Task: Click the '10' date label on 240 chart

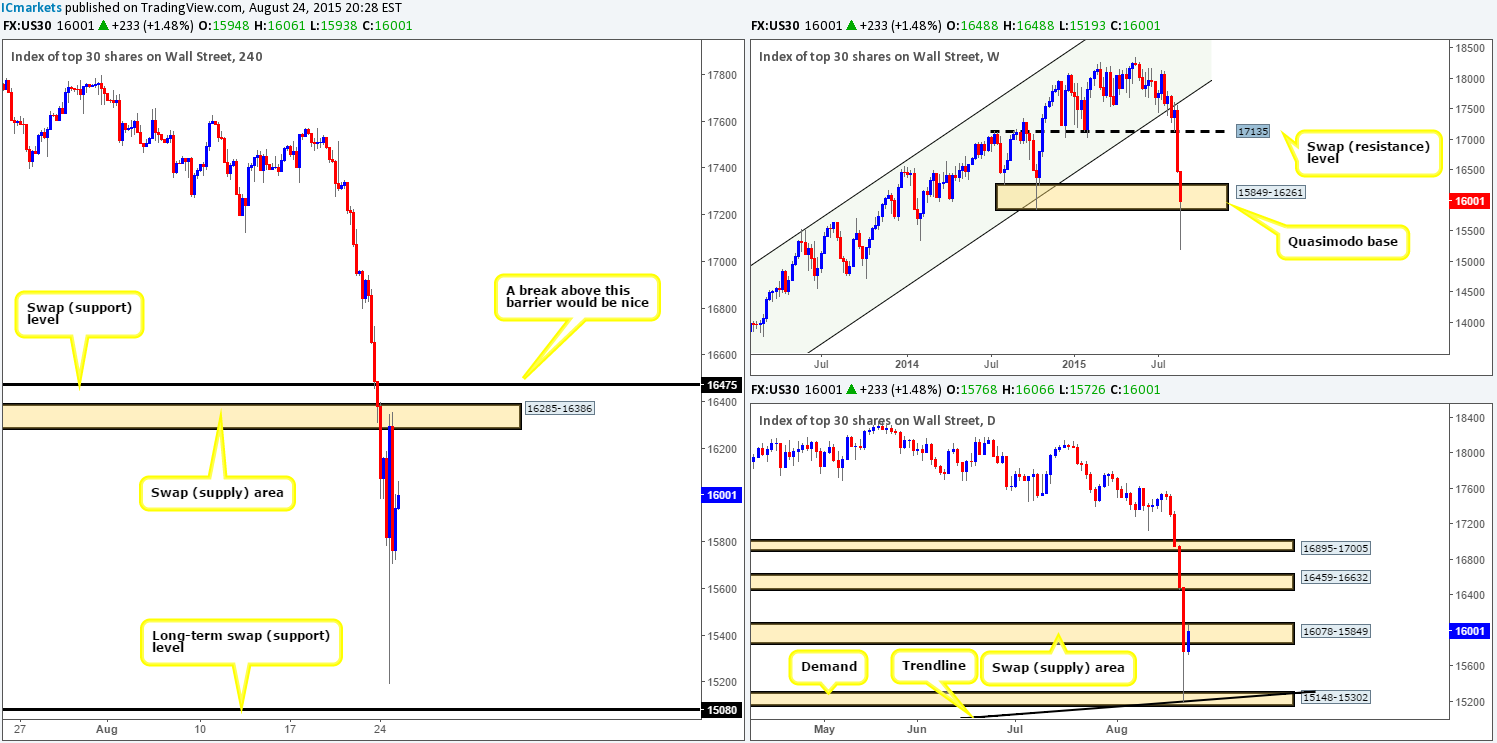Action: point(201,730)
